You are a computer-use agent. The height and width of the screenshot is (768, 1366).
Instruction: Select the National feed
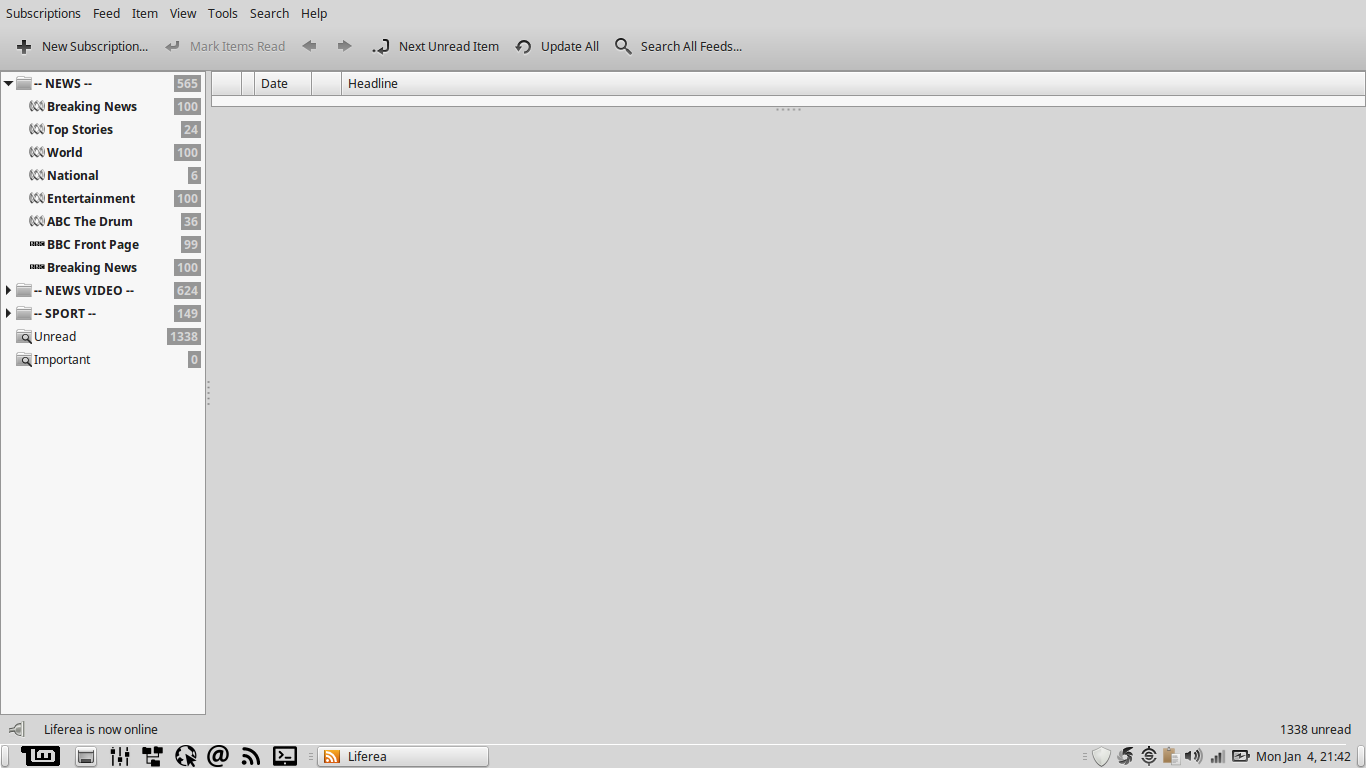point(103,175)
